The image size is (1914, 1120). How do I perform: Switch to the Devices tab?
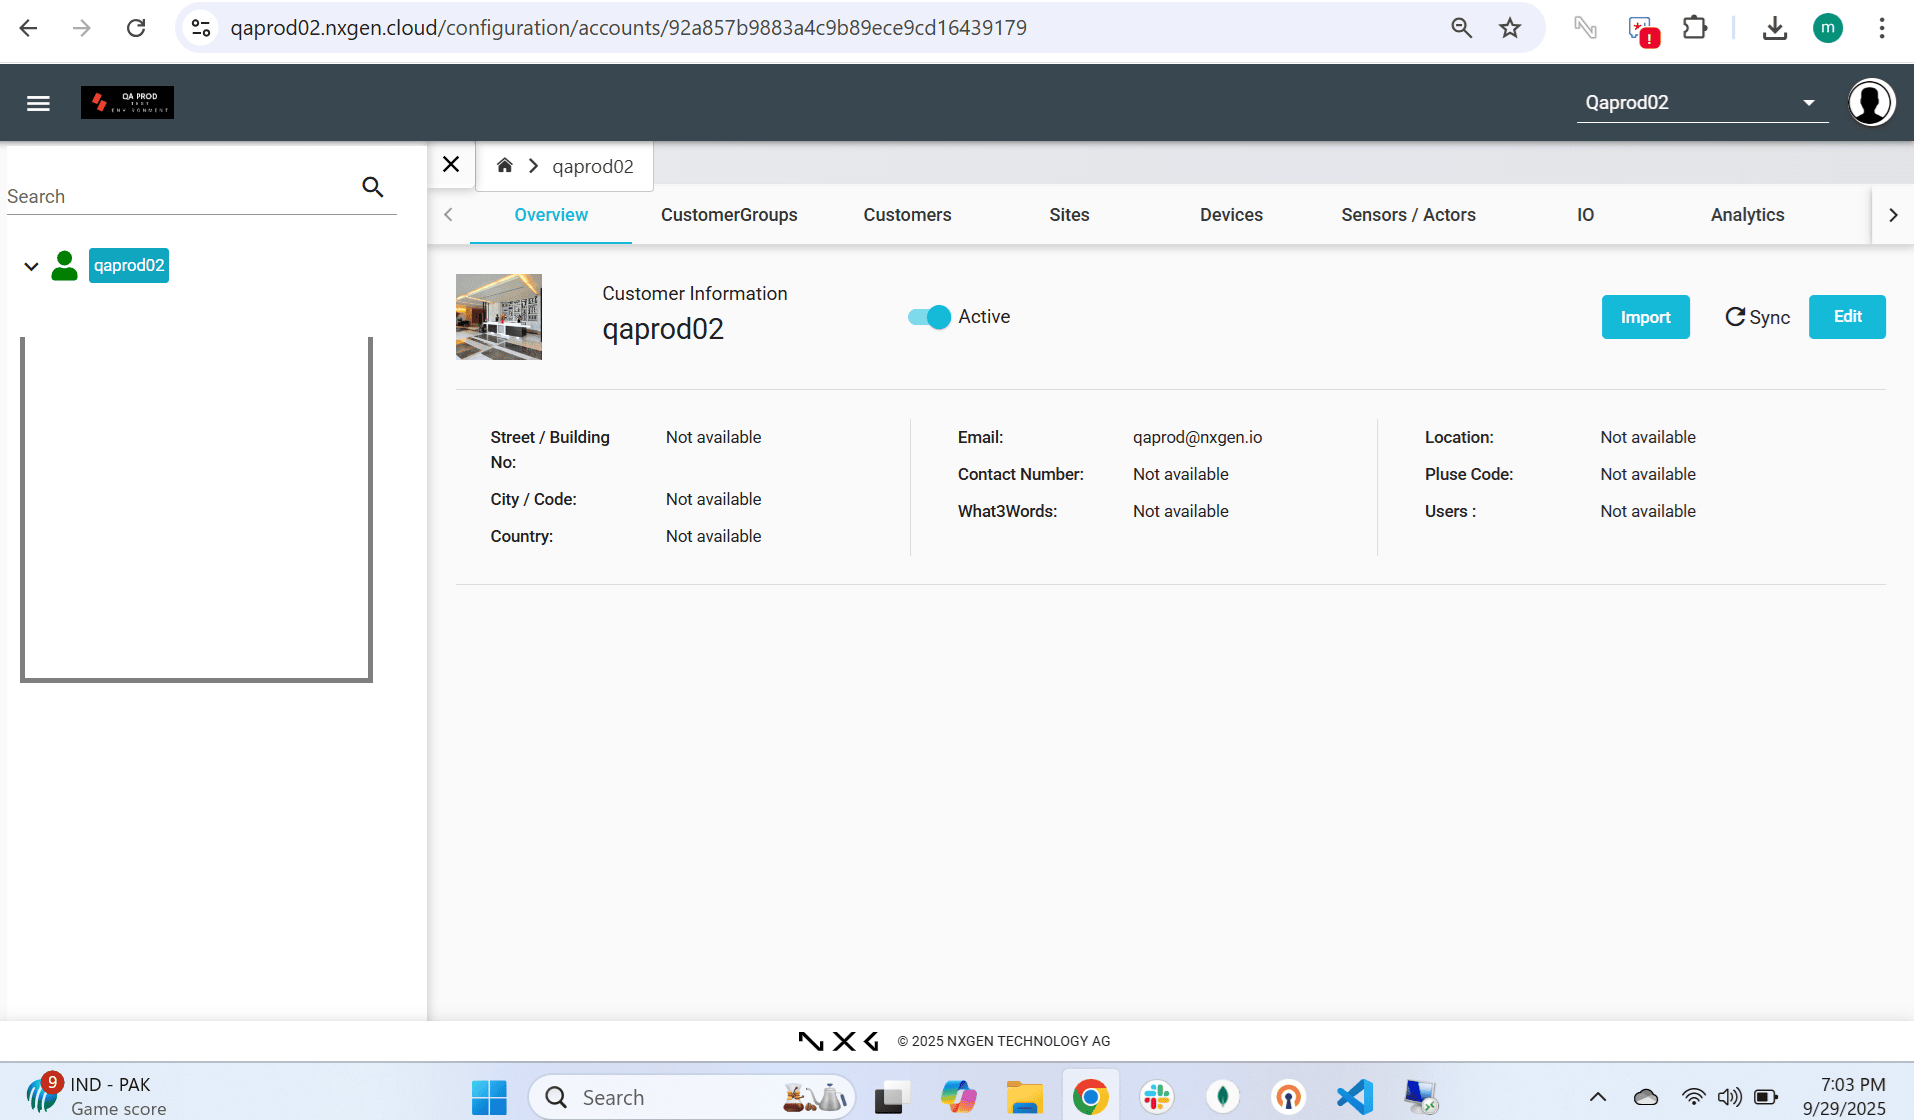[x=1231, y=215]
